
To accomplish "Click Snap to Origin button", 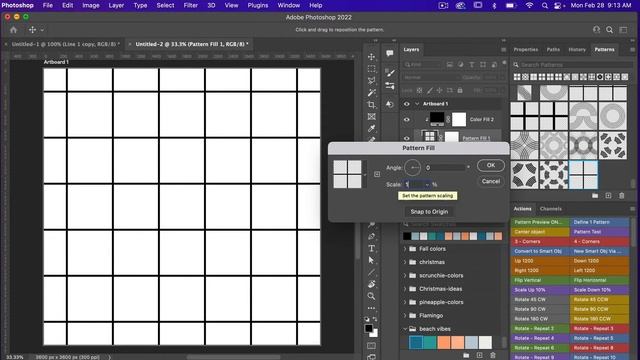I will click(429, 211).
